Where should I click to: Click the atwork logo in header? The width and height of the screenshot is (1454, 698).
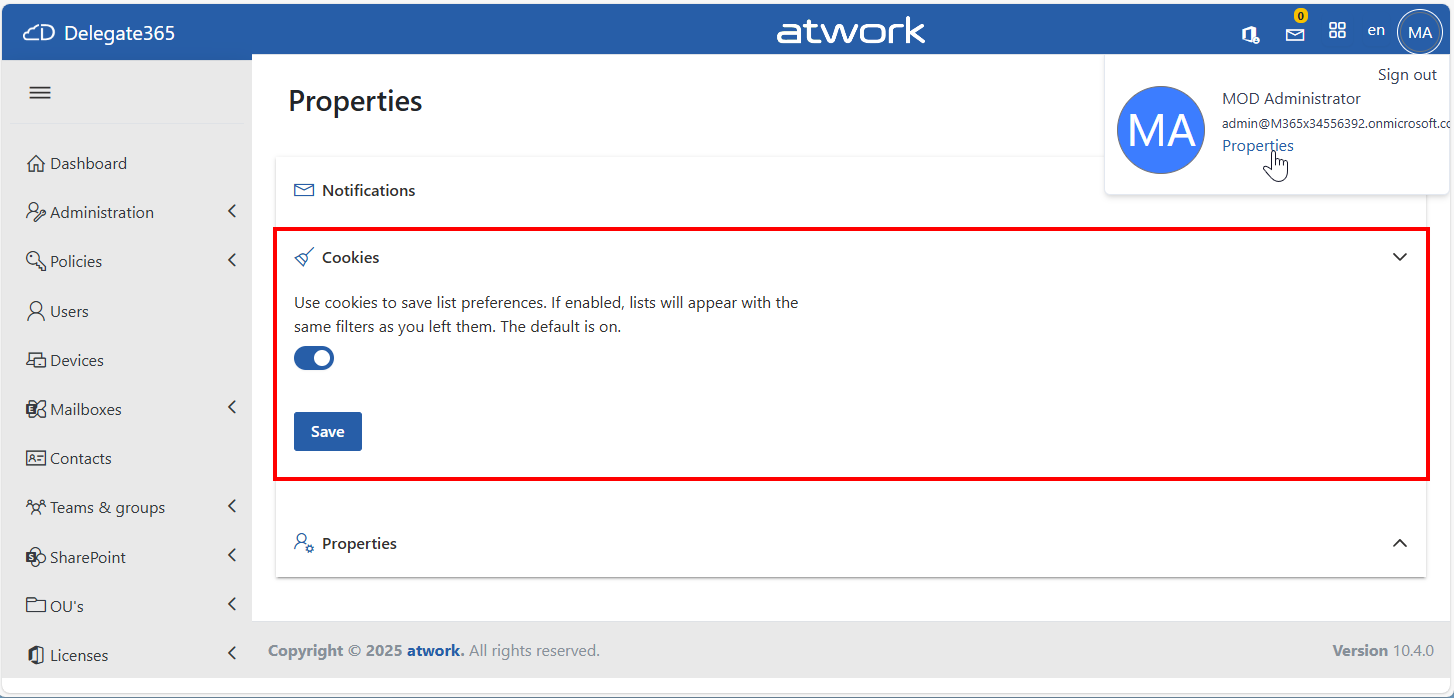tap(851, 32)
